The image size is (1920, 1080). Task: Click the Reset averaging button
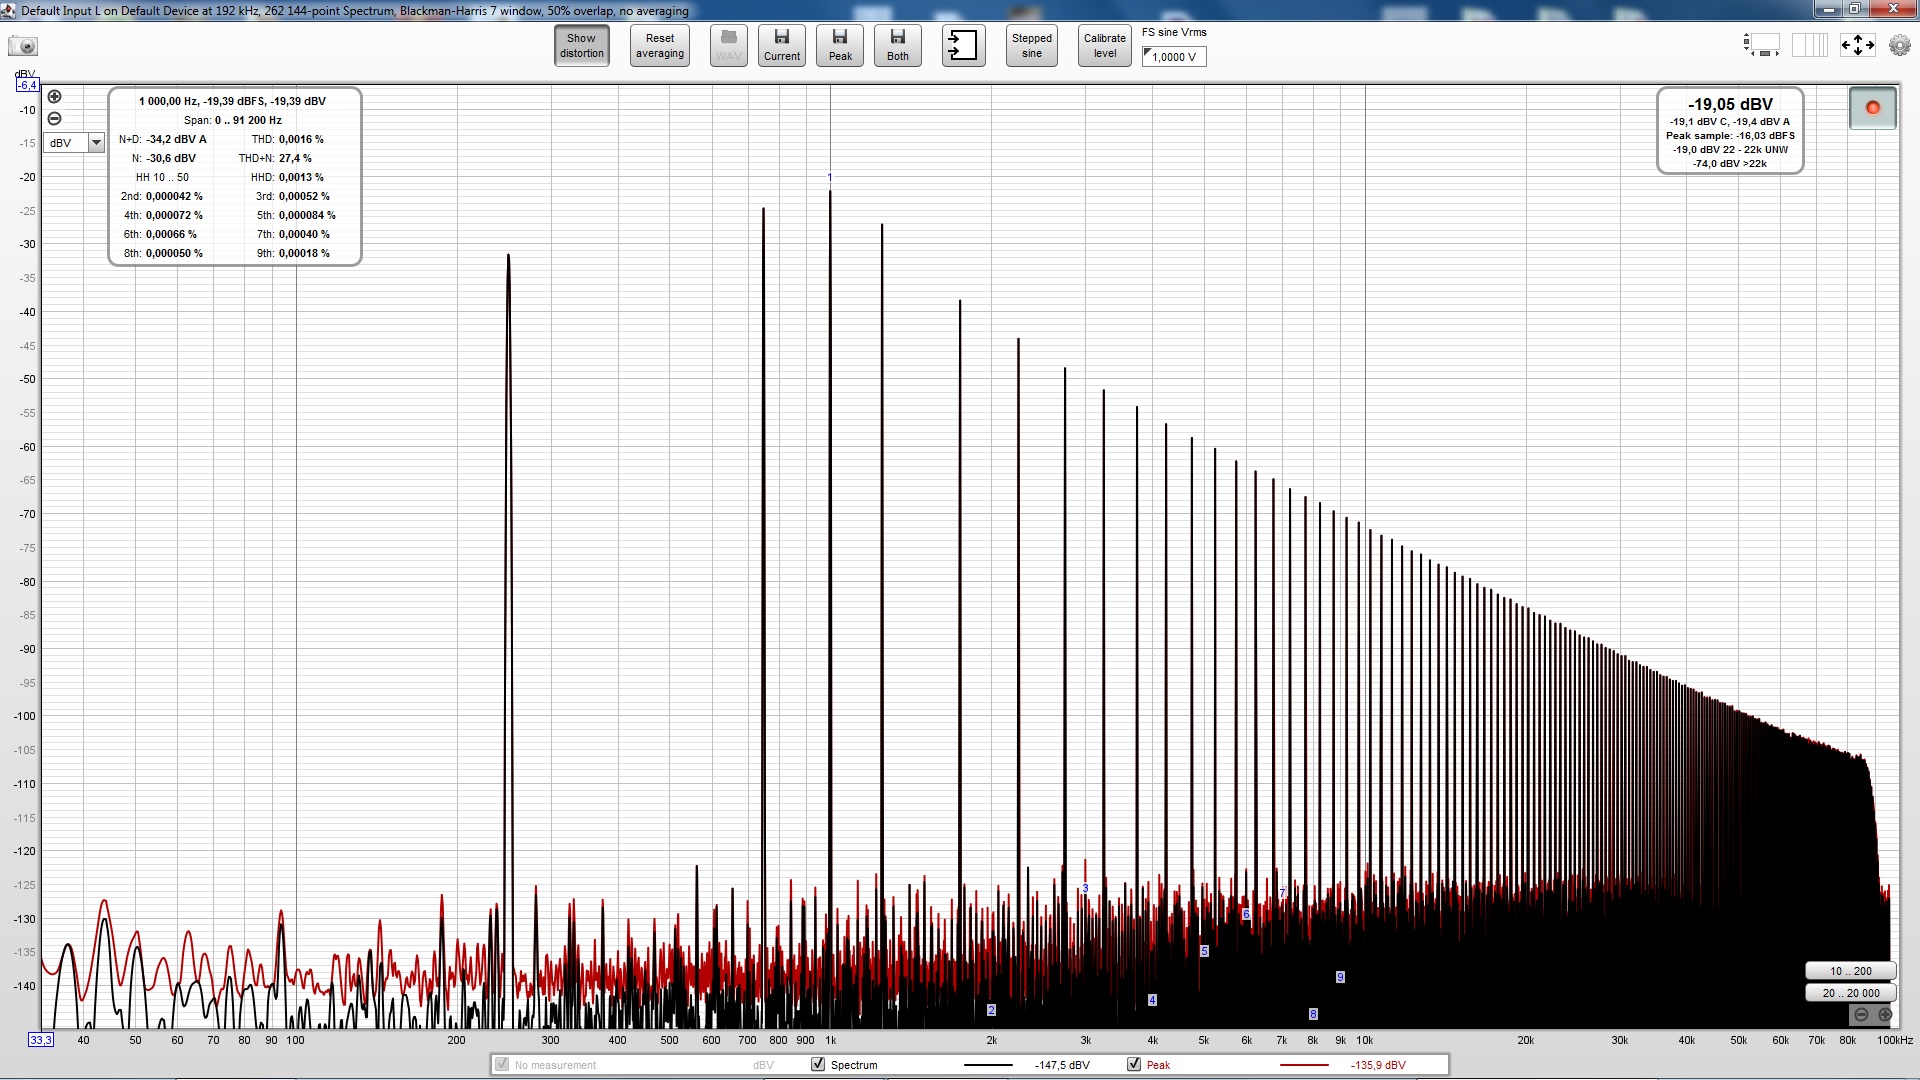pyautogui.click(x=658, y=45)
